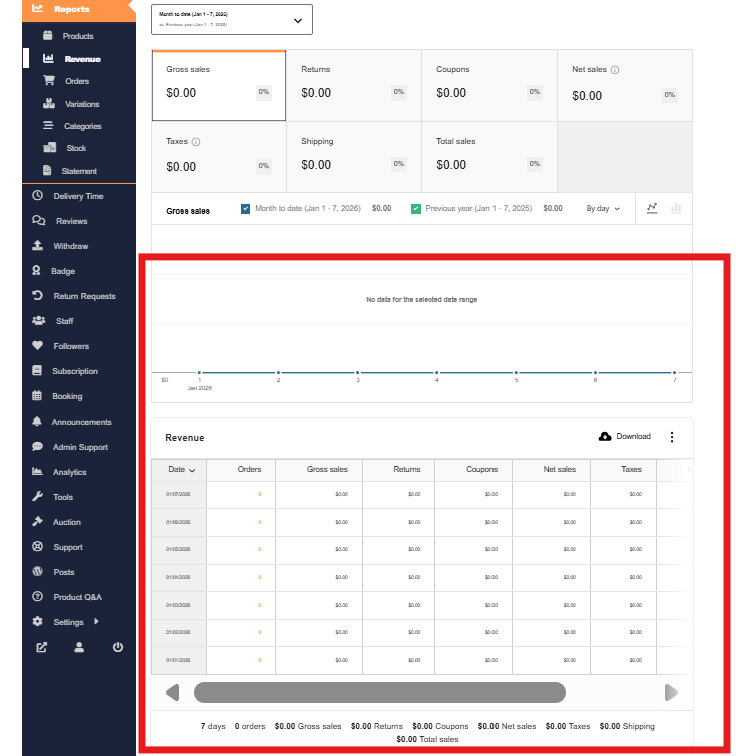
Task: Go to Withdraw in sidebar
Action: (71, 246)
